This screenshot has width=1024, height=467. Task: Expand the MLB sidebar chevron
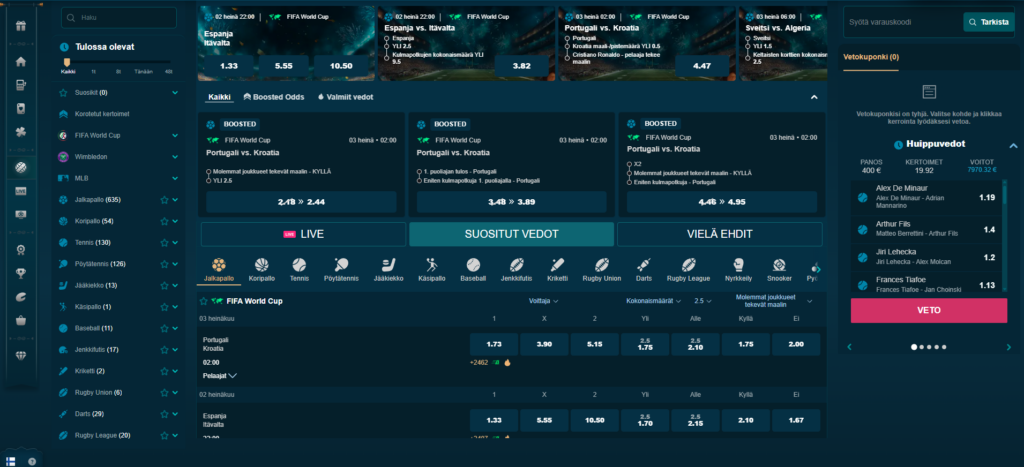click(x=175, y=178)
